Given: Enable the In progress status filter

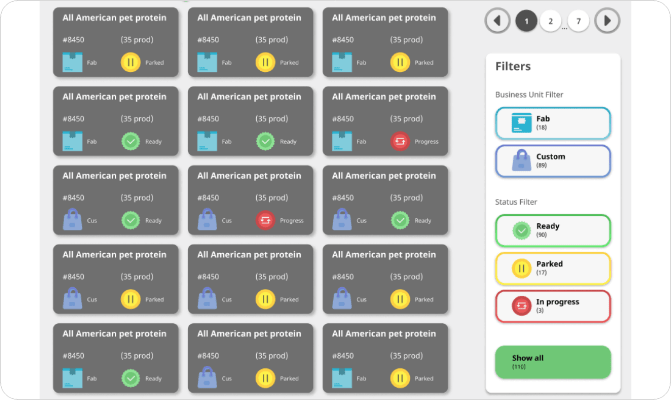Looking at the screenshot, I should coord(553,306).
